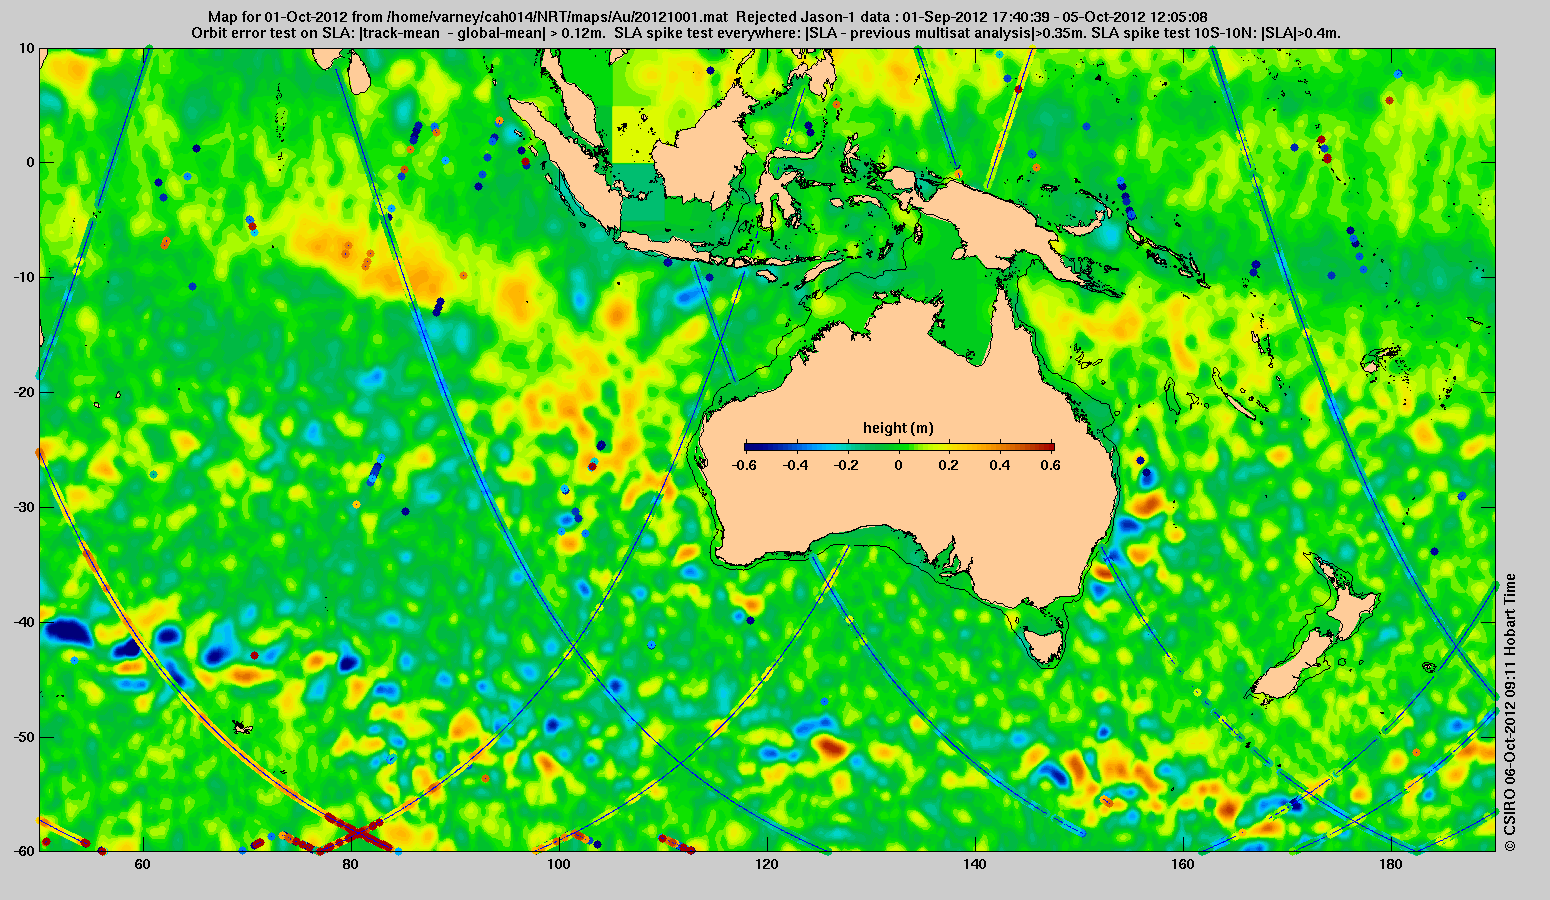Click the '0' latitude label on left axis

pos(31,162)
